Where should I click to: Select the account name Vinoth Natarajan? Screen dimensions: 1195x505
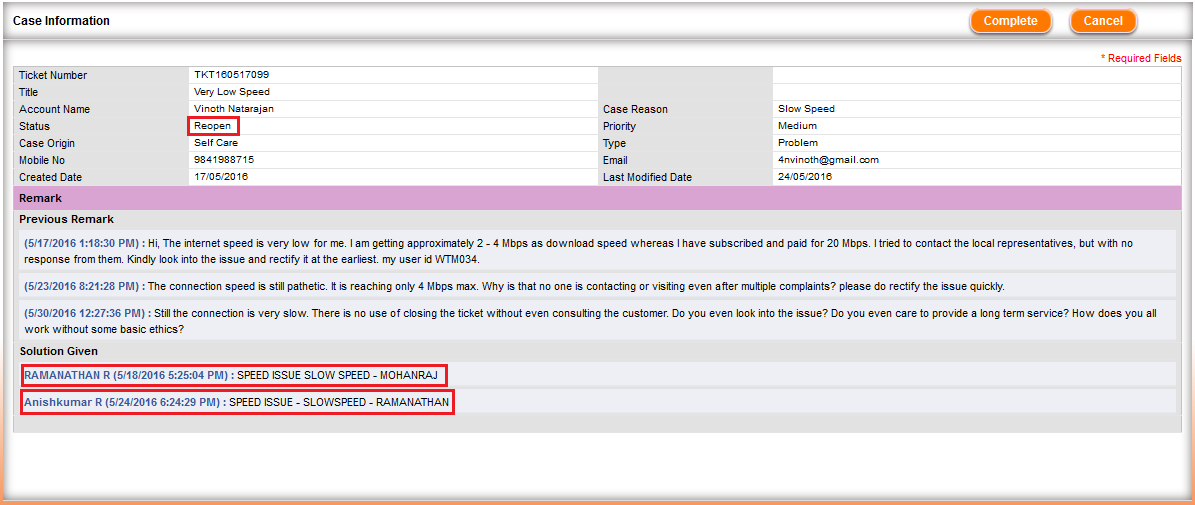pos(233,109)
